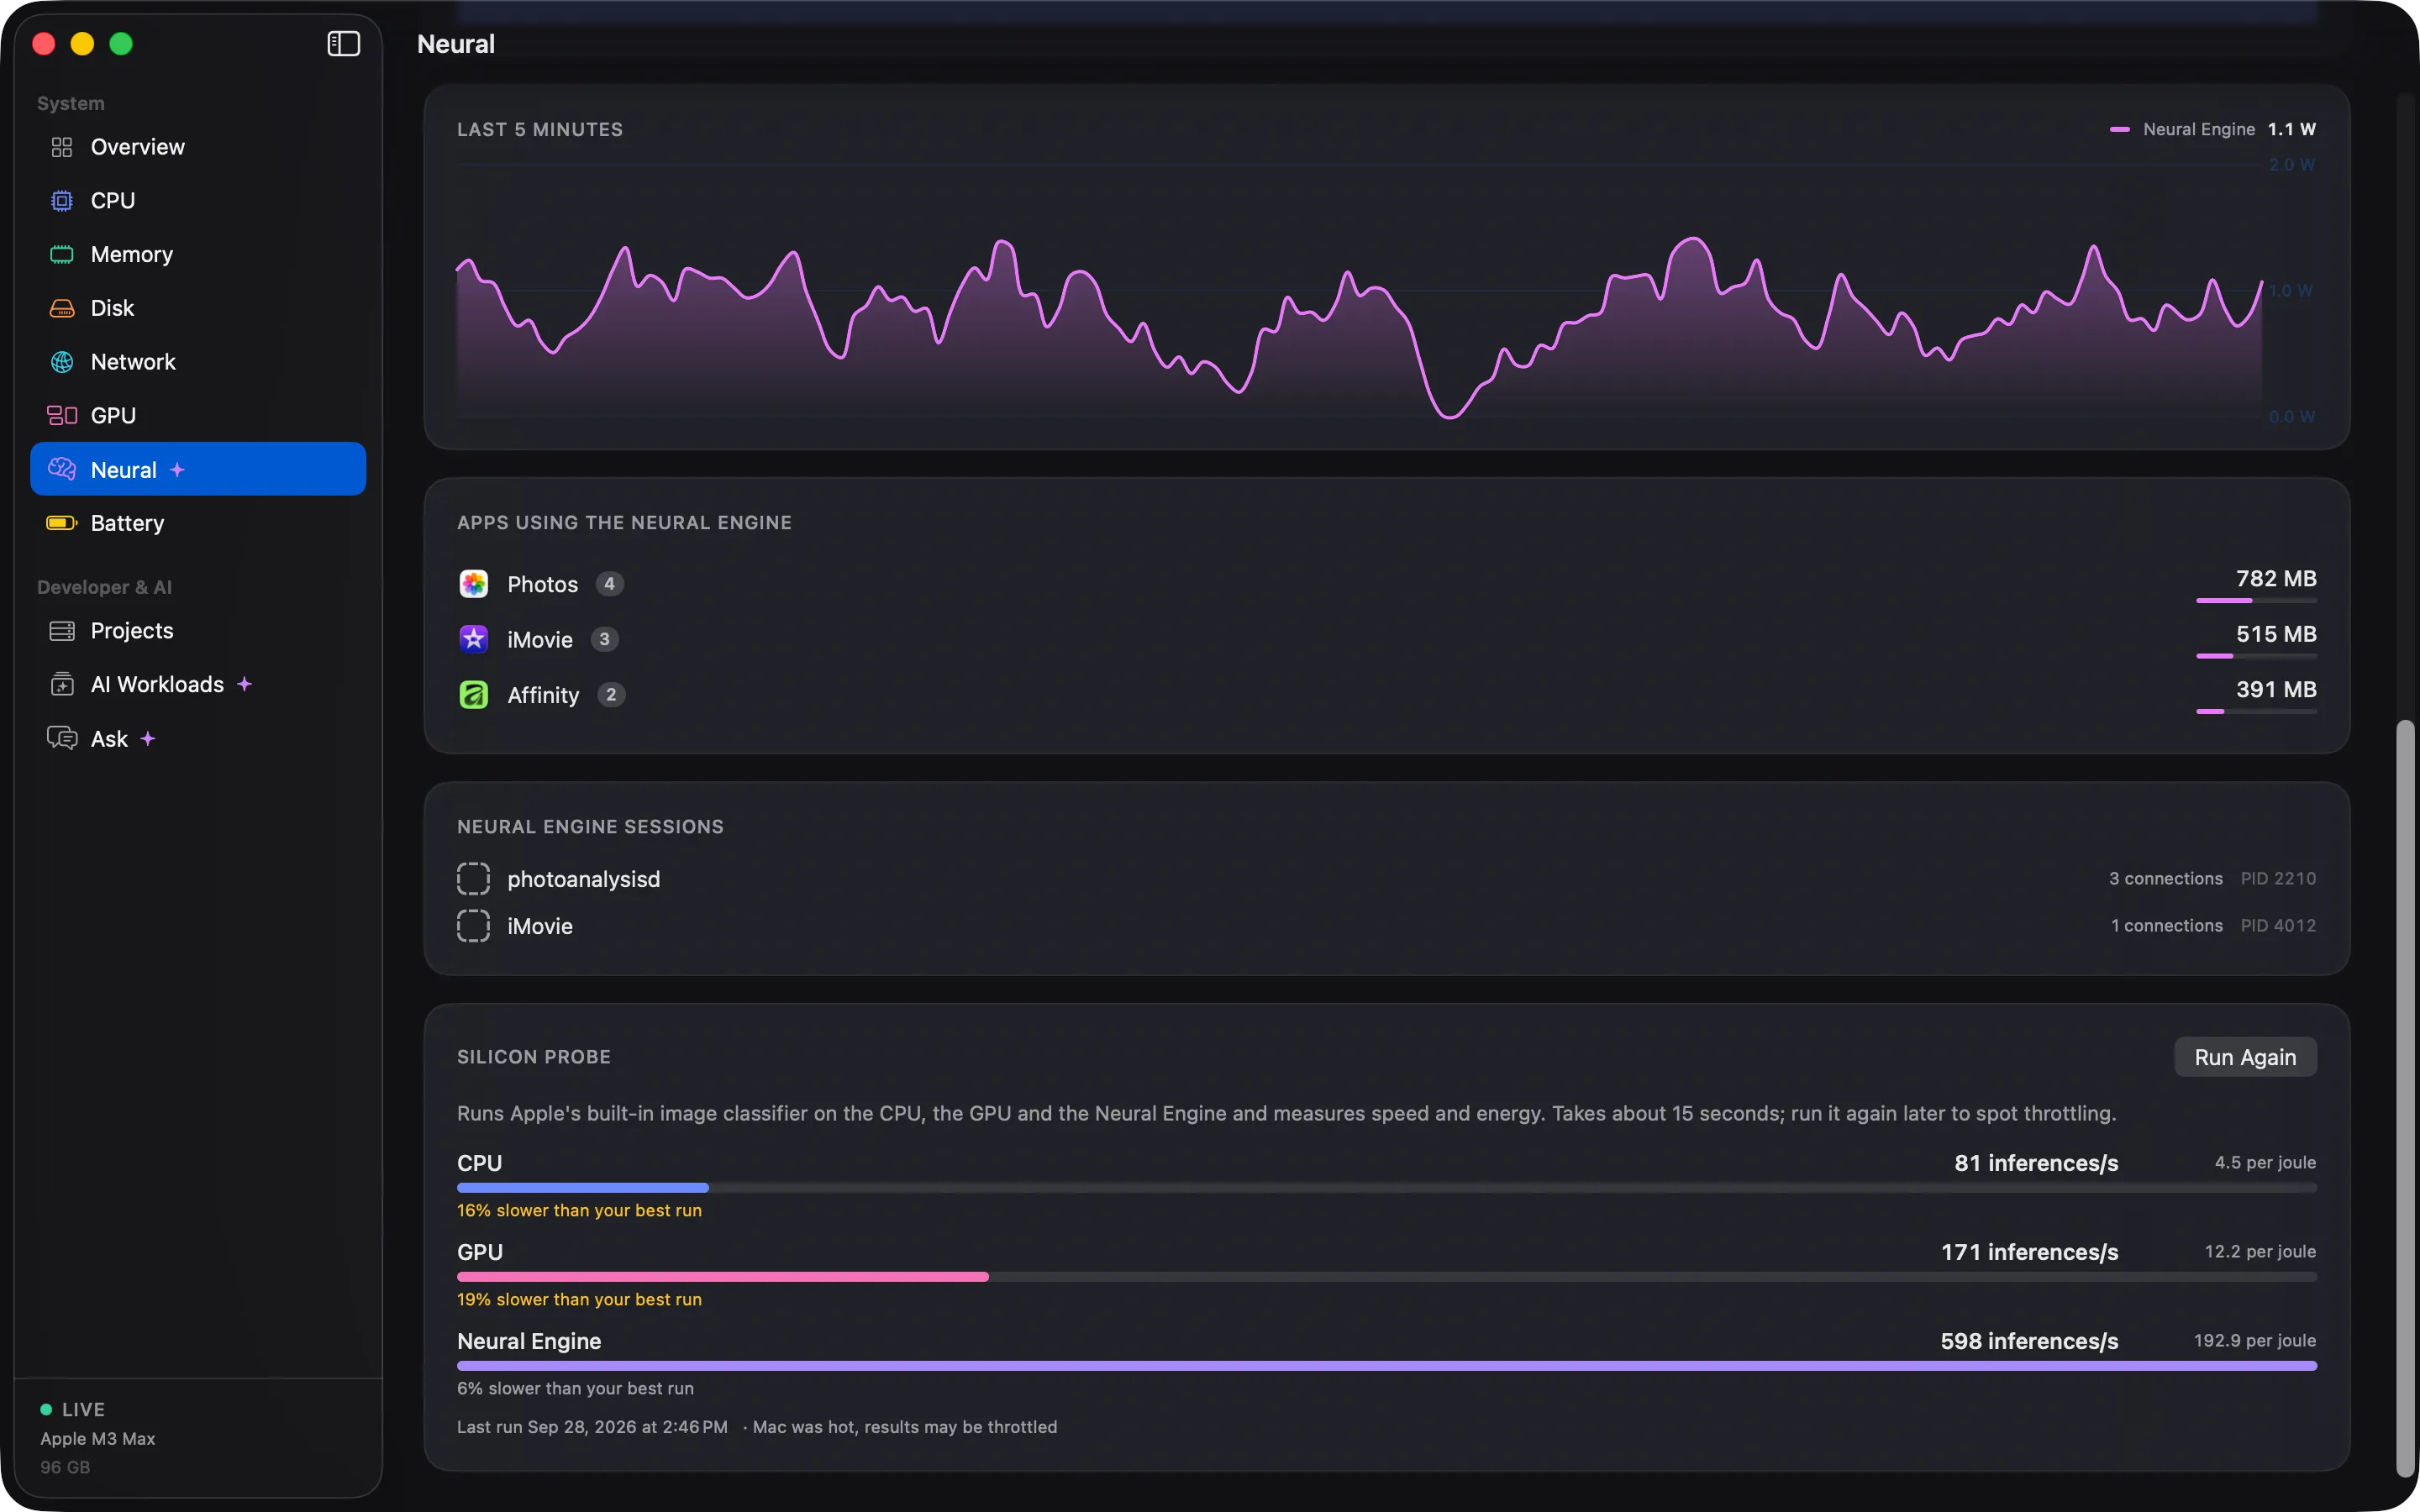Click the sparkle icon beside Ask
This screenshot has width=2420, height=1512.
click(x=148, y=739)
